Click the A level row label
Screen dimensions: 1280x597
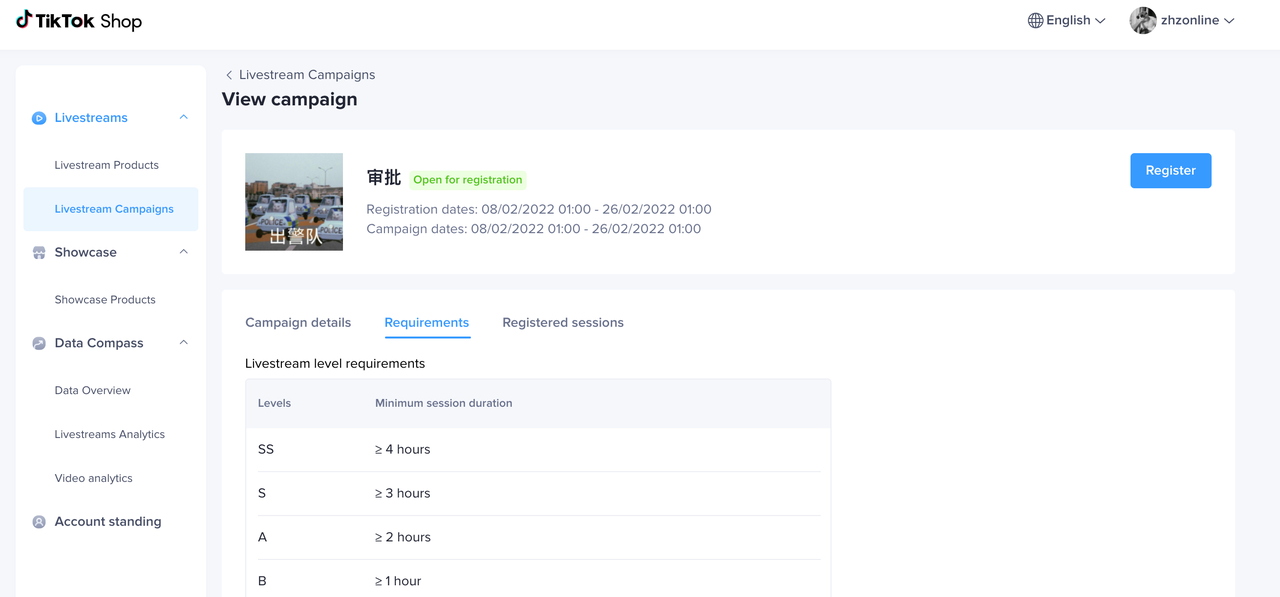(x=263, y=538)
